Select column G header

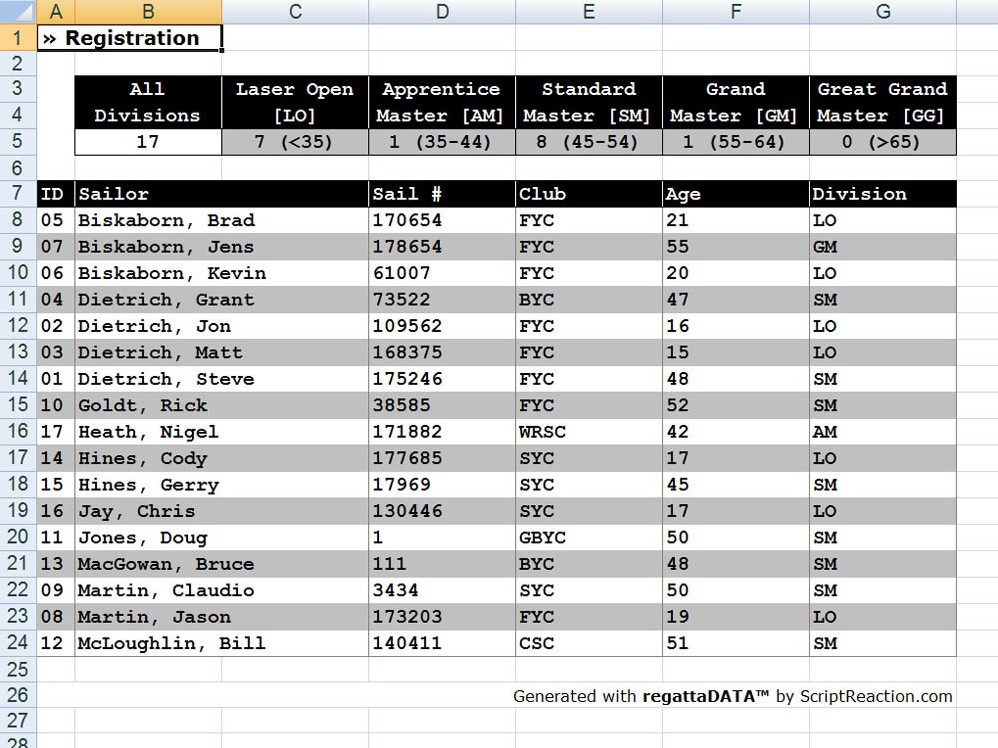click(x=883, y=11)
